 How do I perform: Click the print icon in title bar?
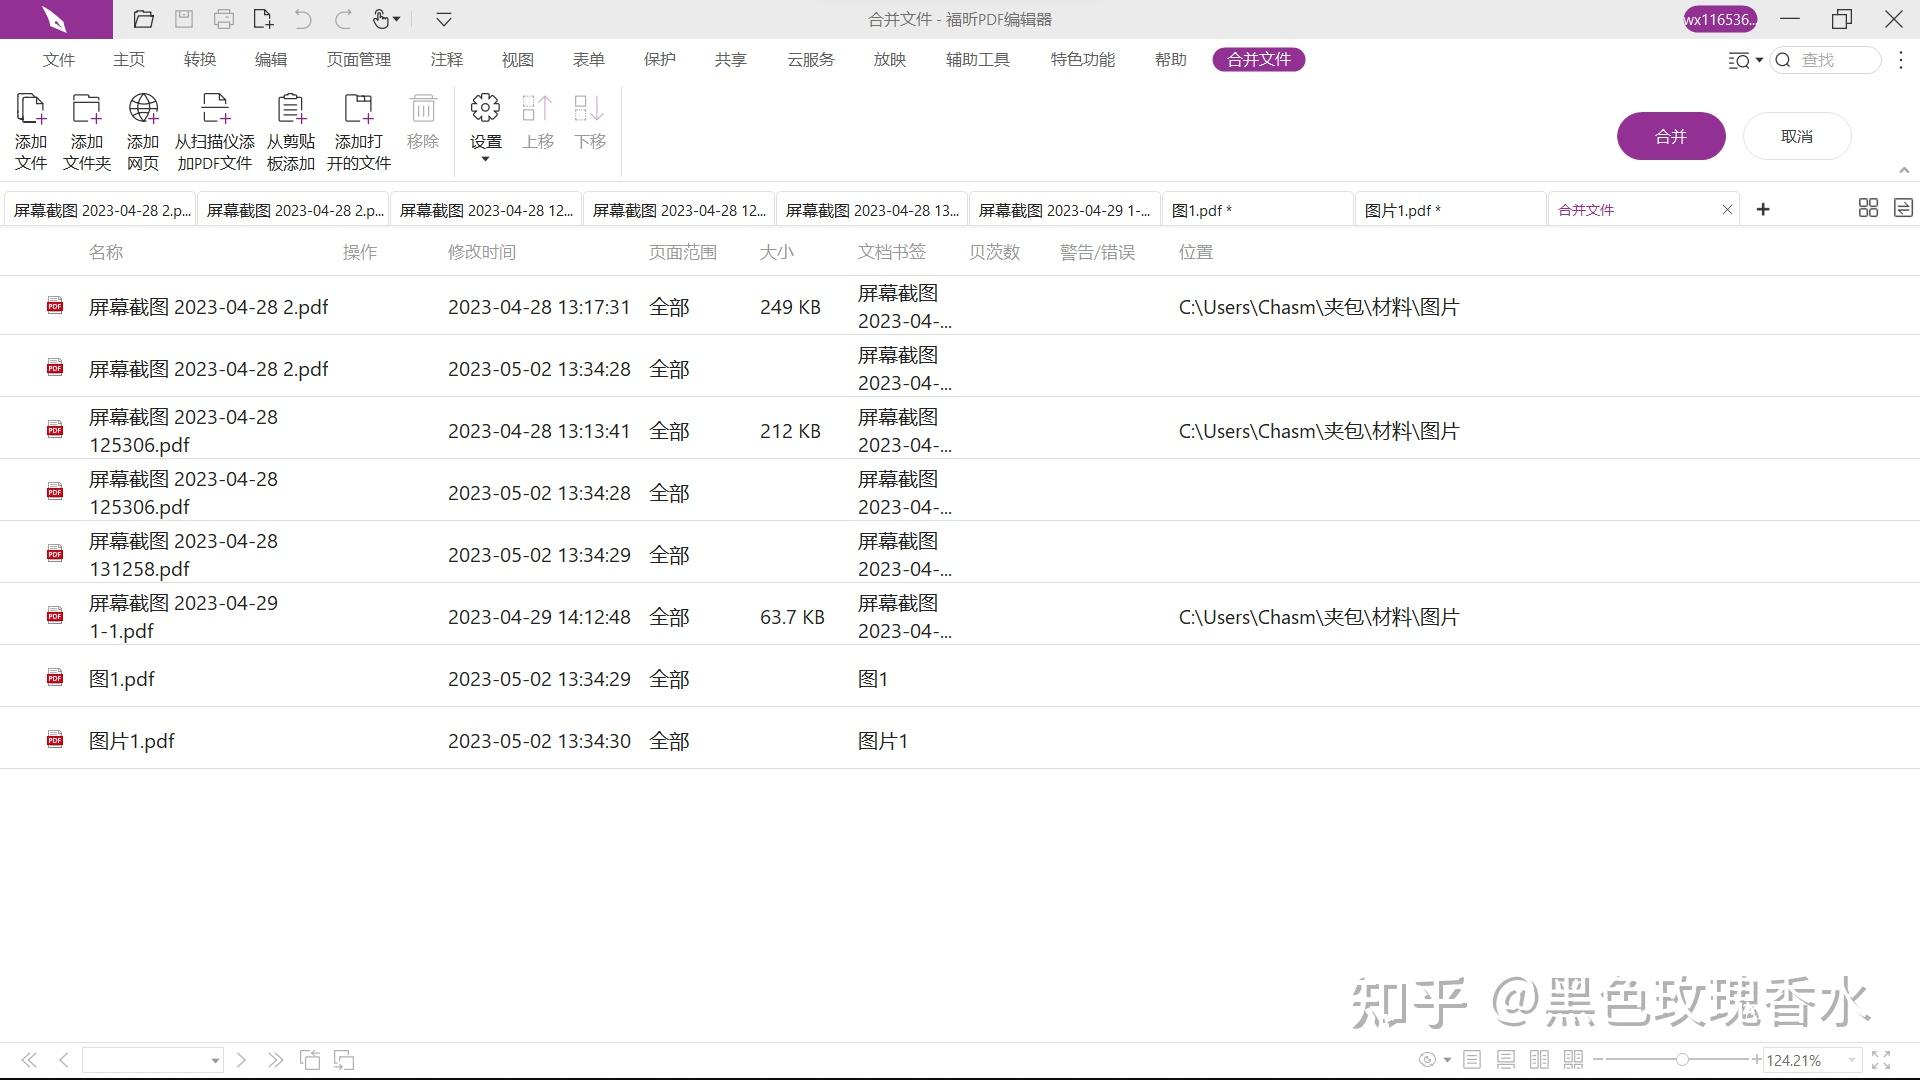[224, 19]
